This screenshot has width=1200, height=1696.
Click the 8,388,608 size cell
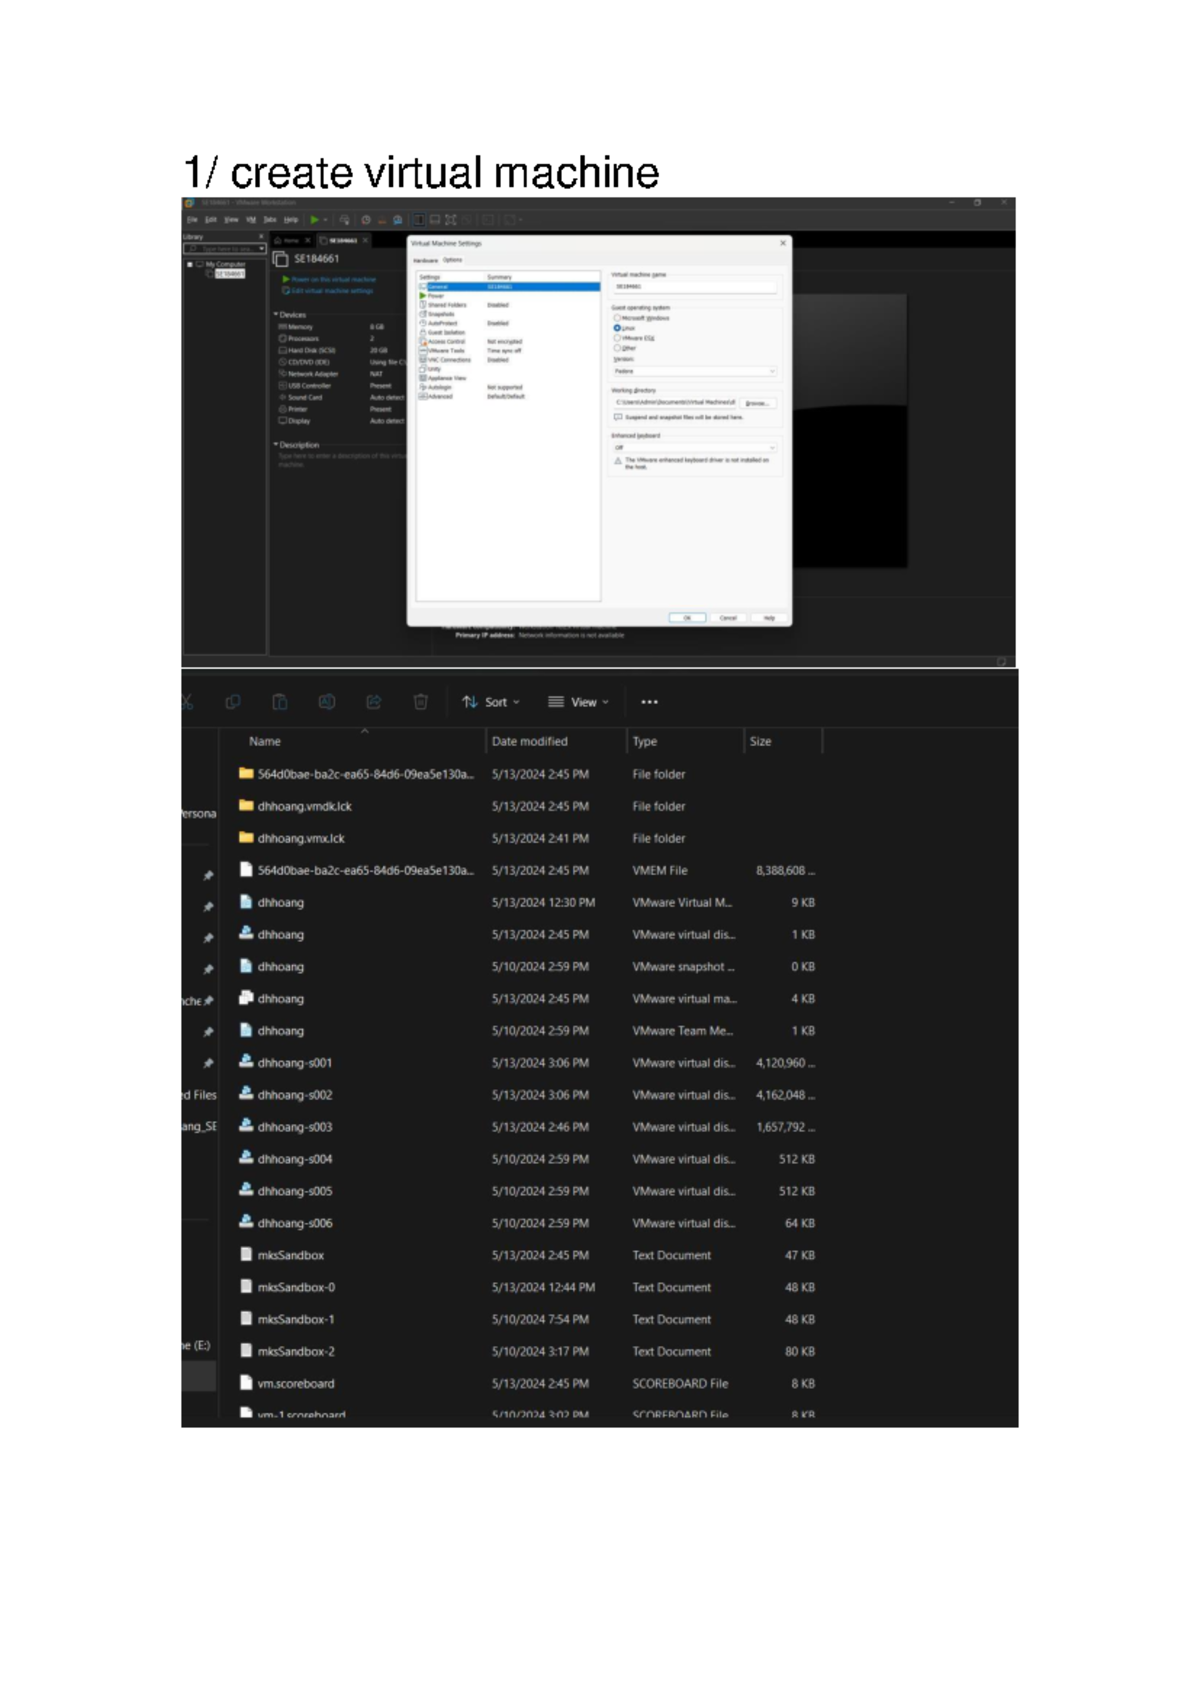tap(785, 870)
